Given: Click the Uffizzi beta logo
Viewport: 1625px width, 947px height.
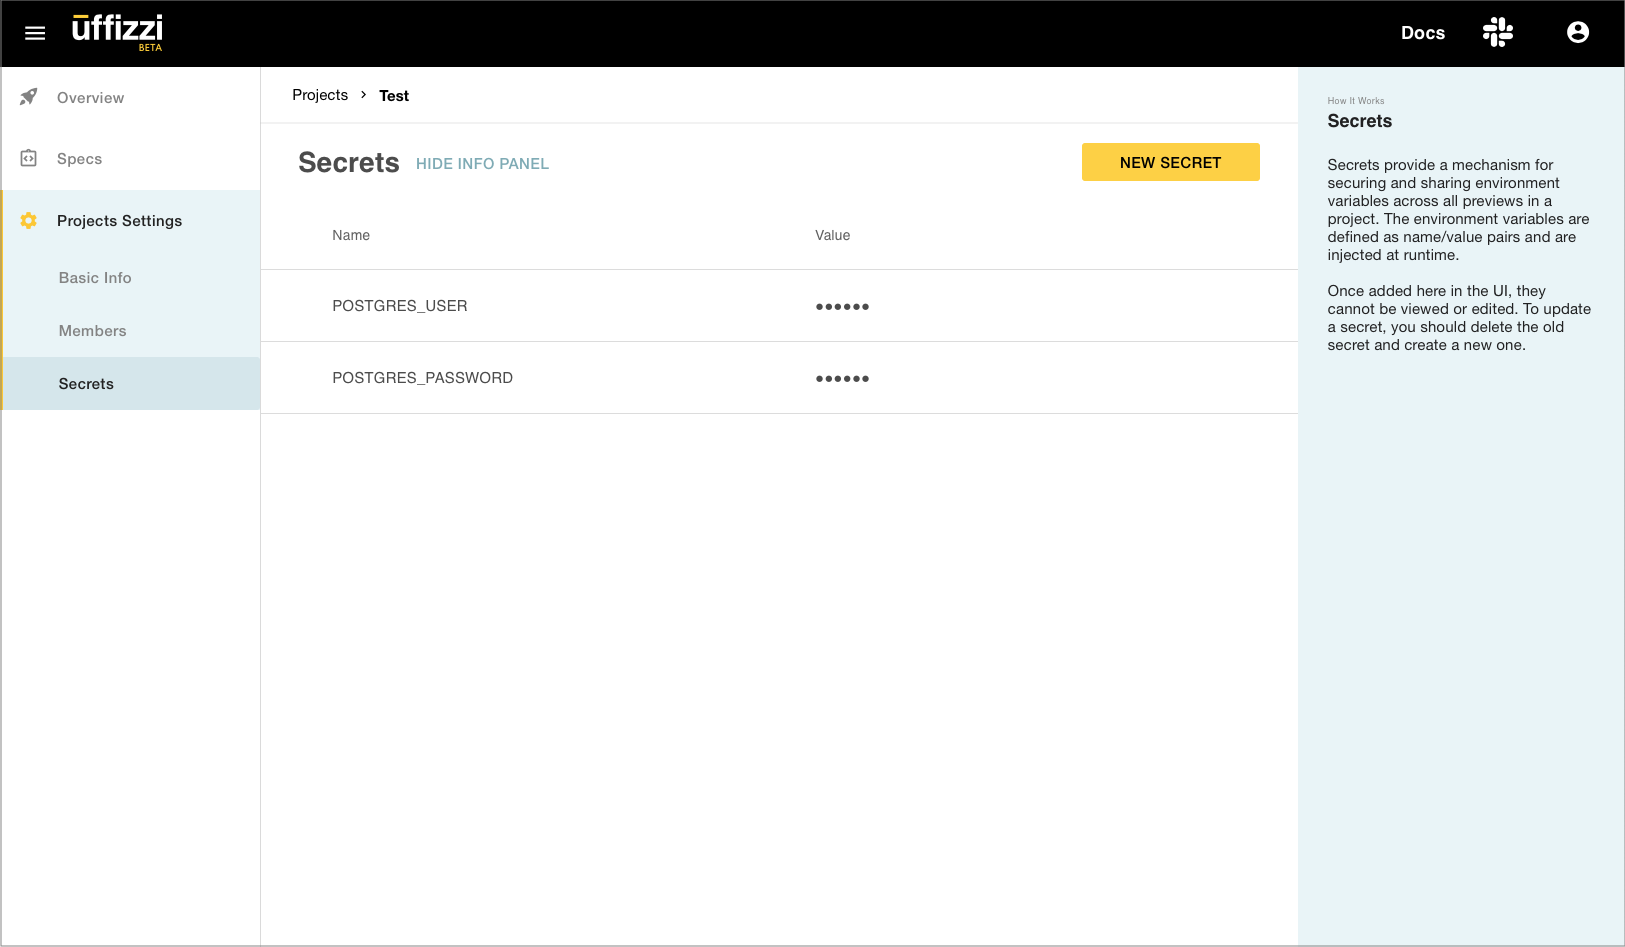Looking at the screenshot, I should [x=117, y=31].
